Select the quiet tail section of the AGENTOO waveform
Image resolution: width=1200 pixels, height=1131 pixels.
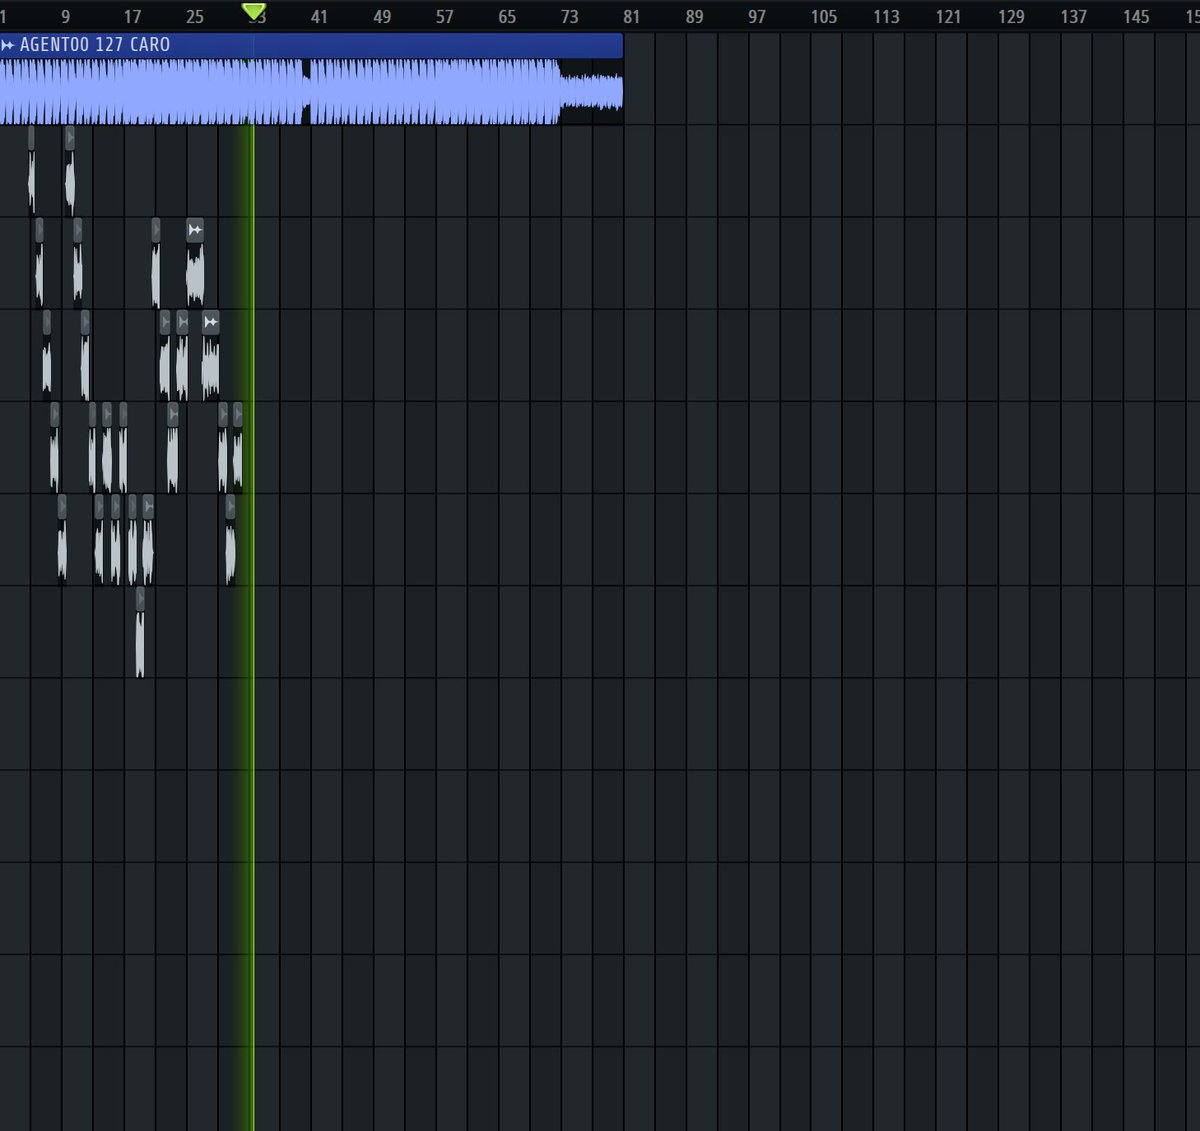(x=591, y=91)
